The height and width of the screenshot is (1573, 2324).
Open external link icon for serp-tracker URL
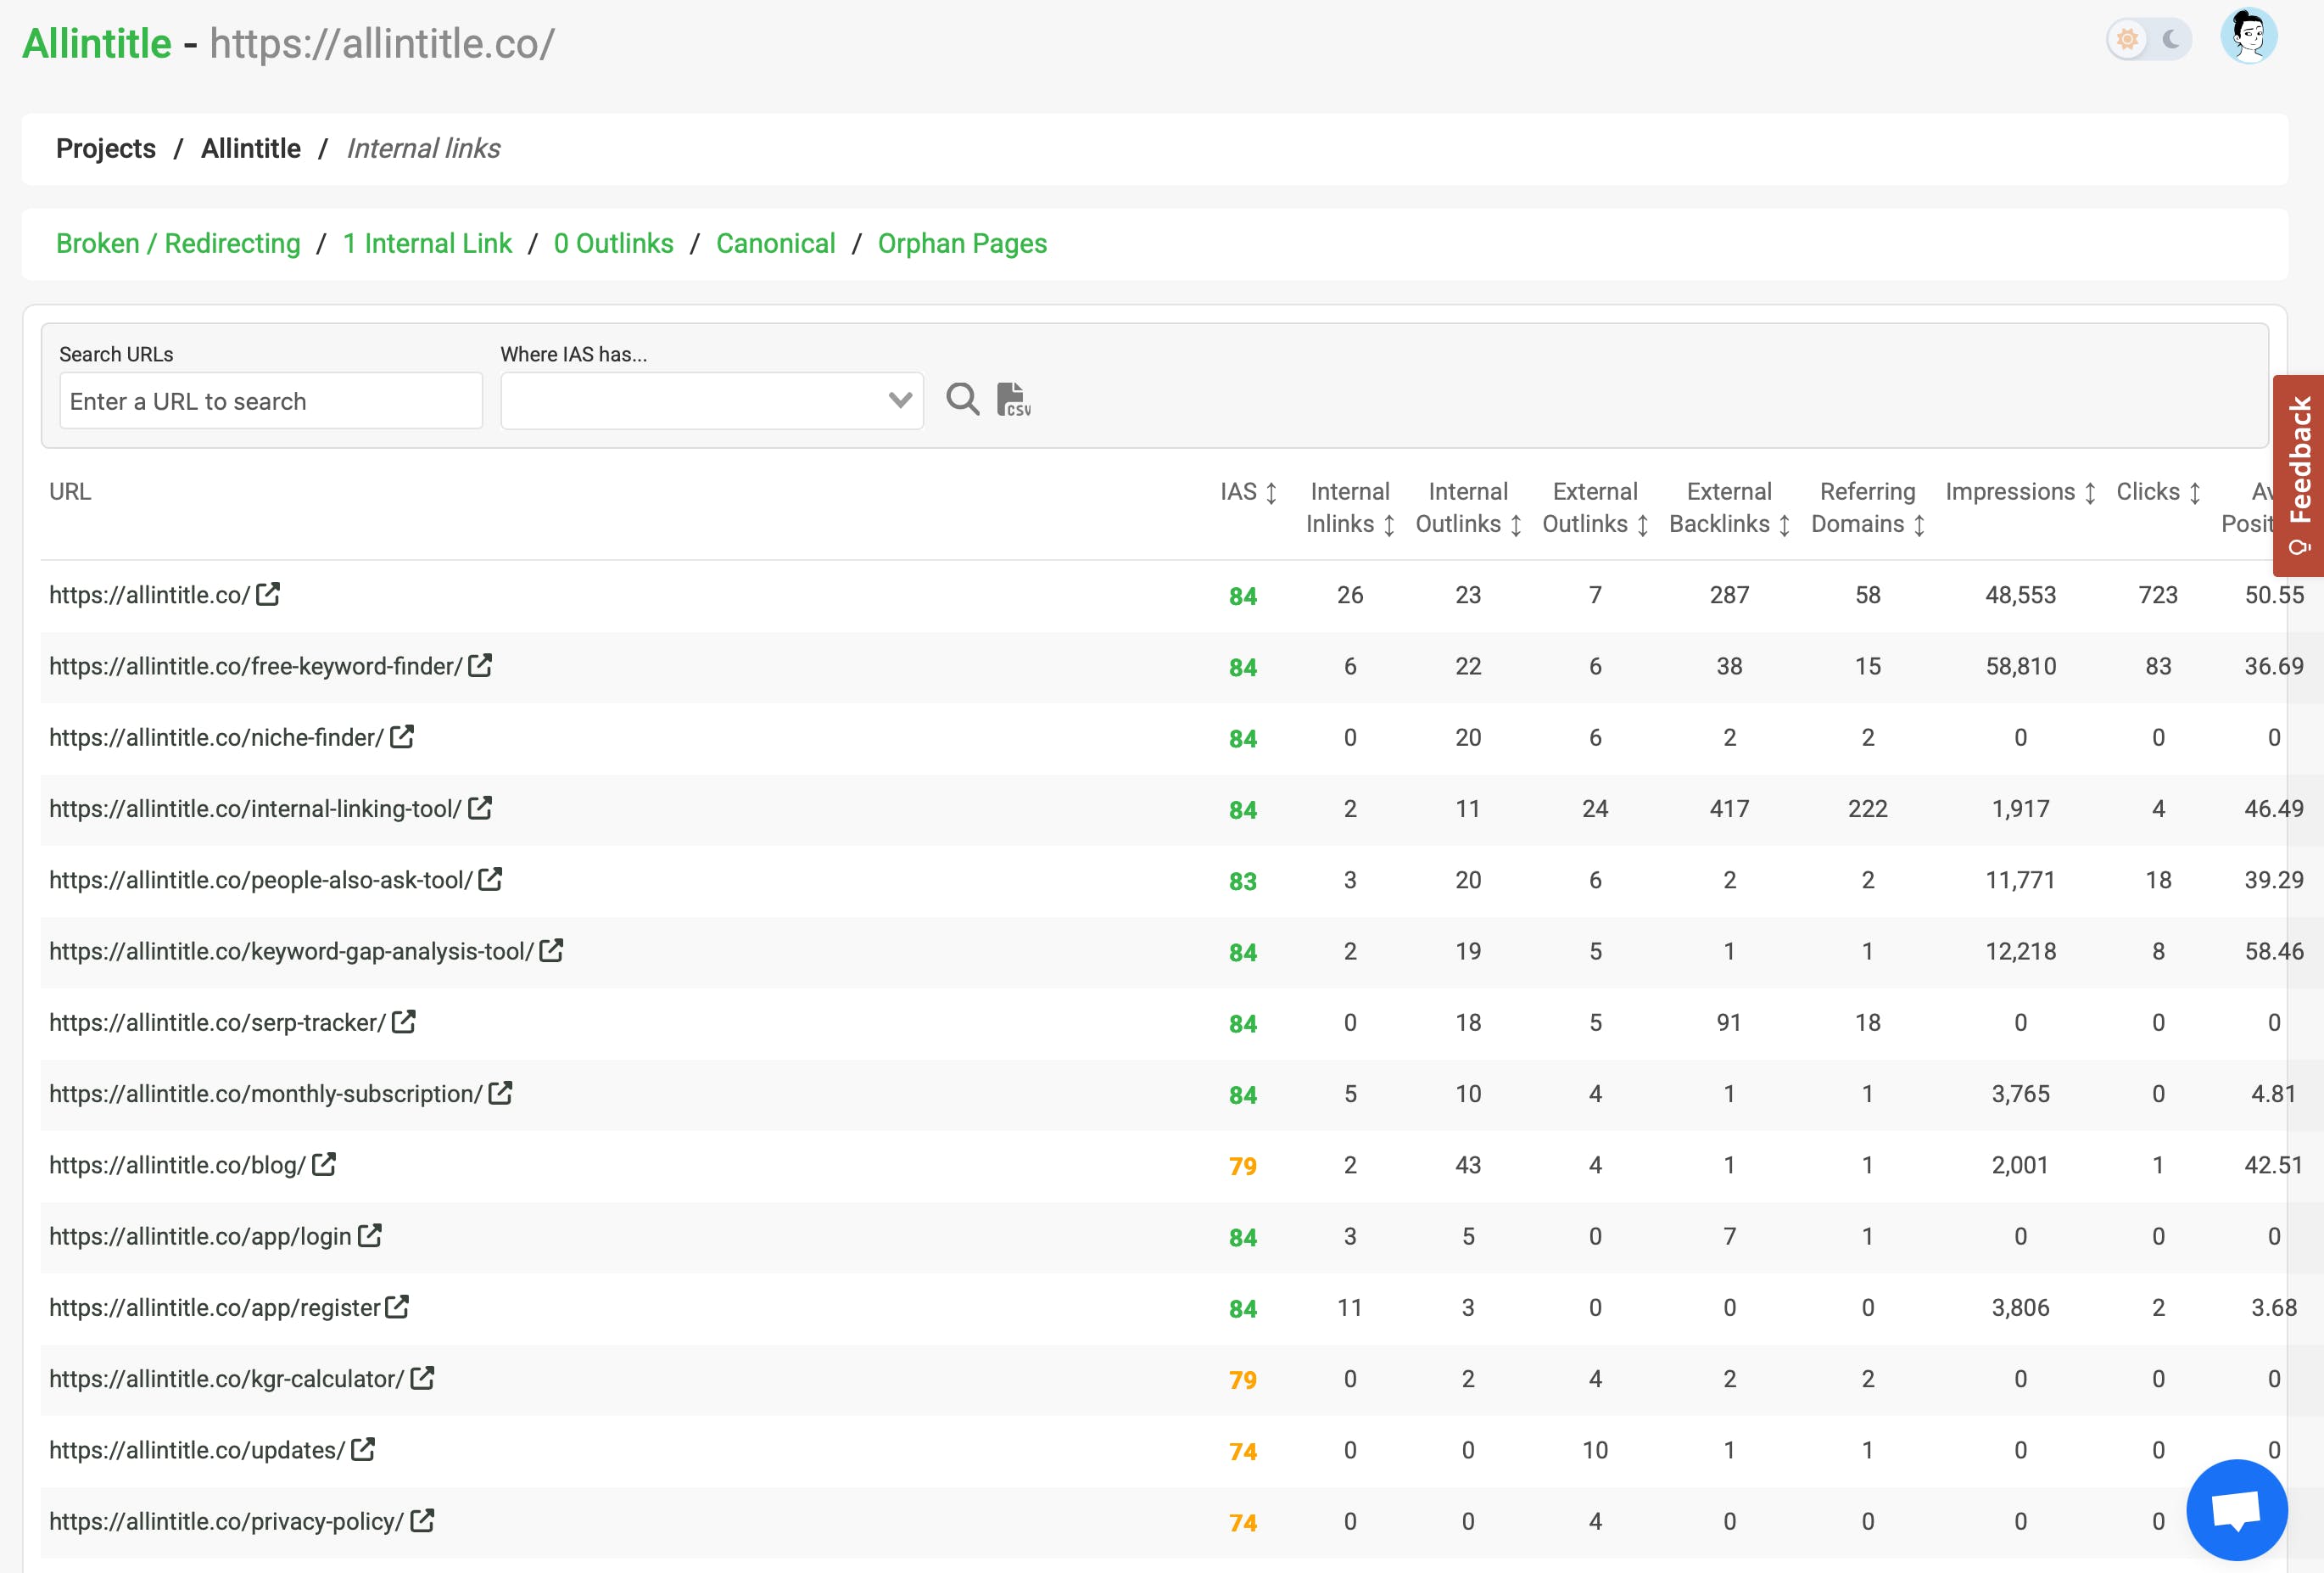[403, 1022]
